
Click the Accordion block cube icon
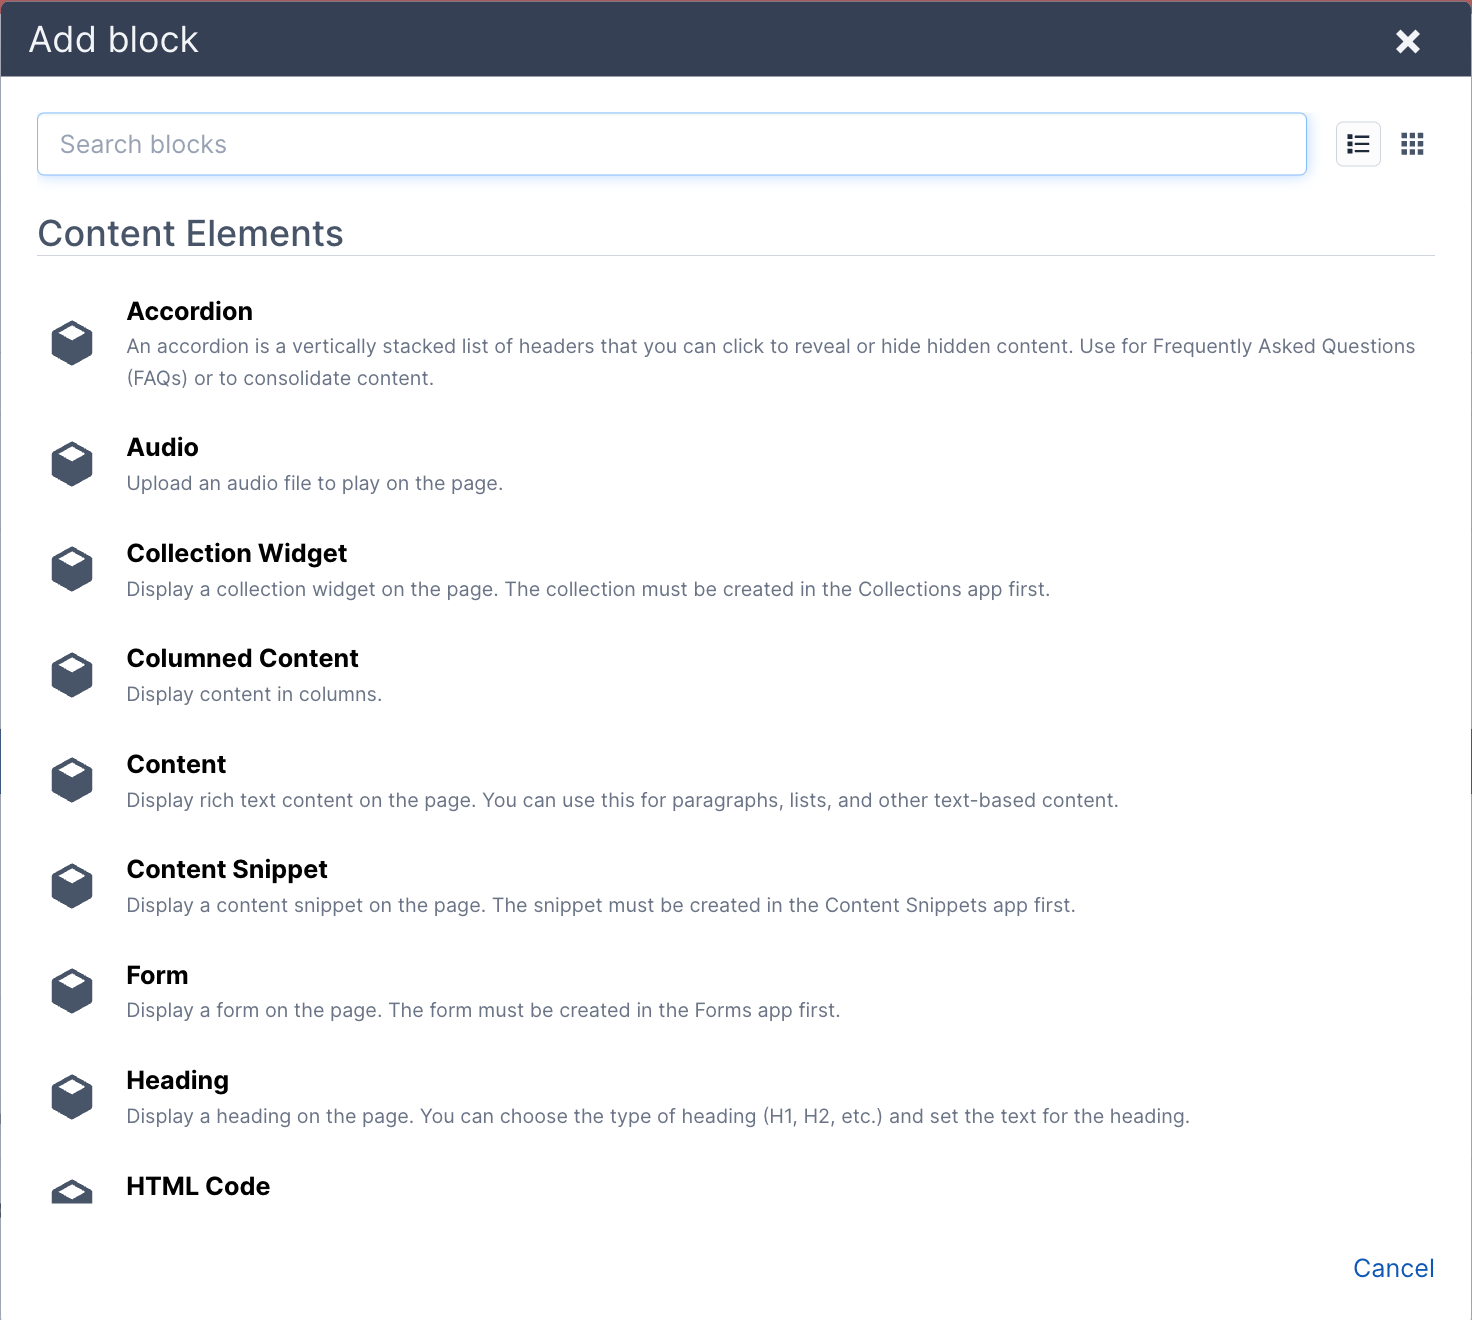72,343
